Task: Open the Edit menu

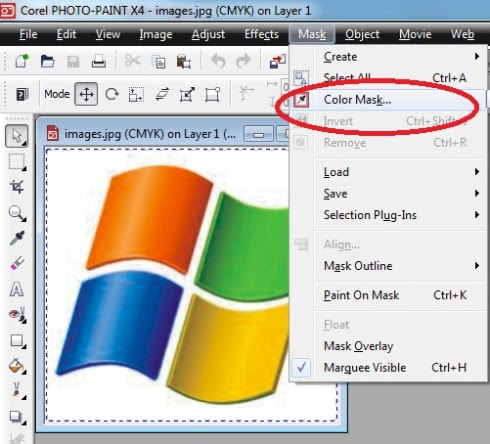Action: (66, 34)
